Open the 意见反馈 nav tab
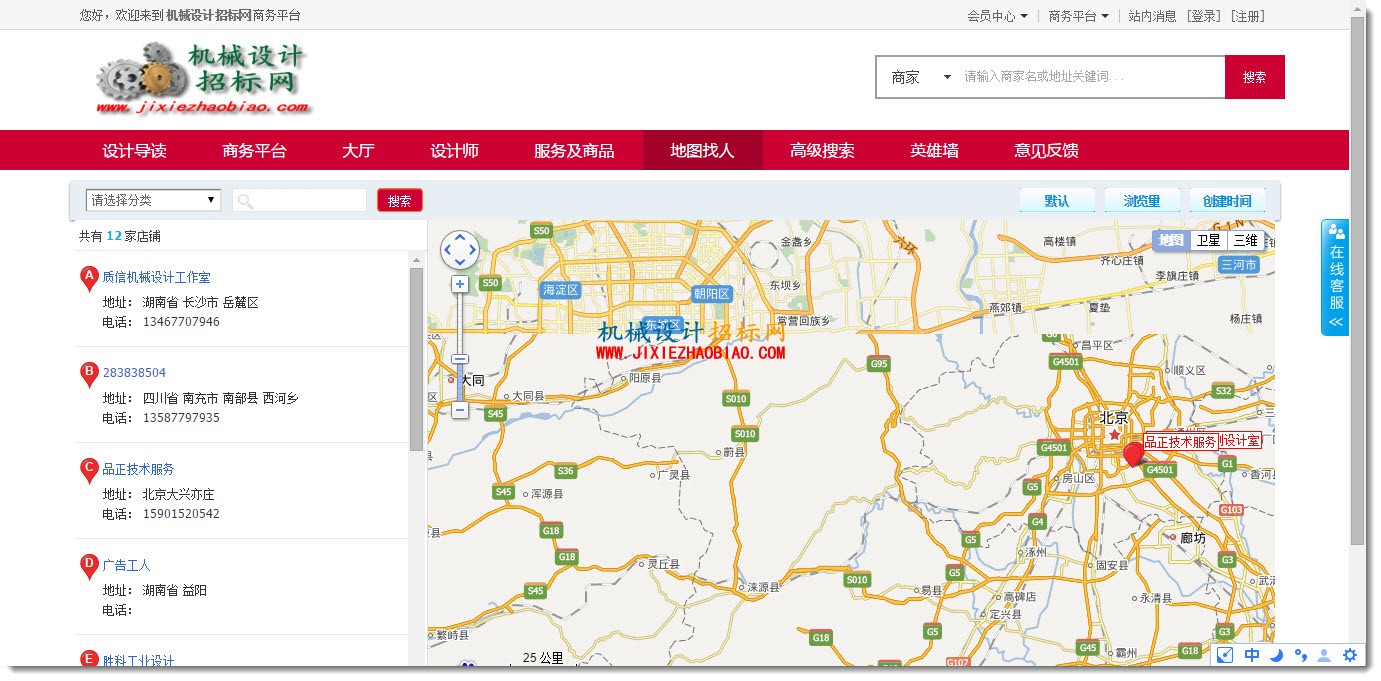 (x=1046, y=151)
